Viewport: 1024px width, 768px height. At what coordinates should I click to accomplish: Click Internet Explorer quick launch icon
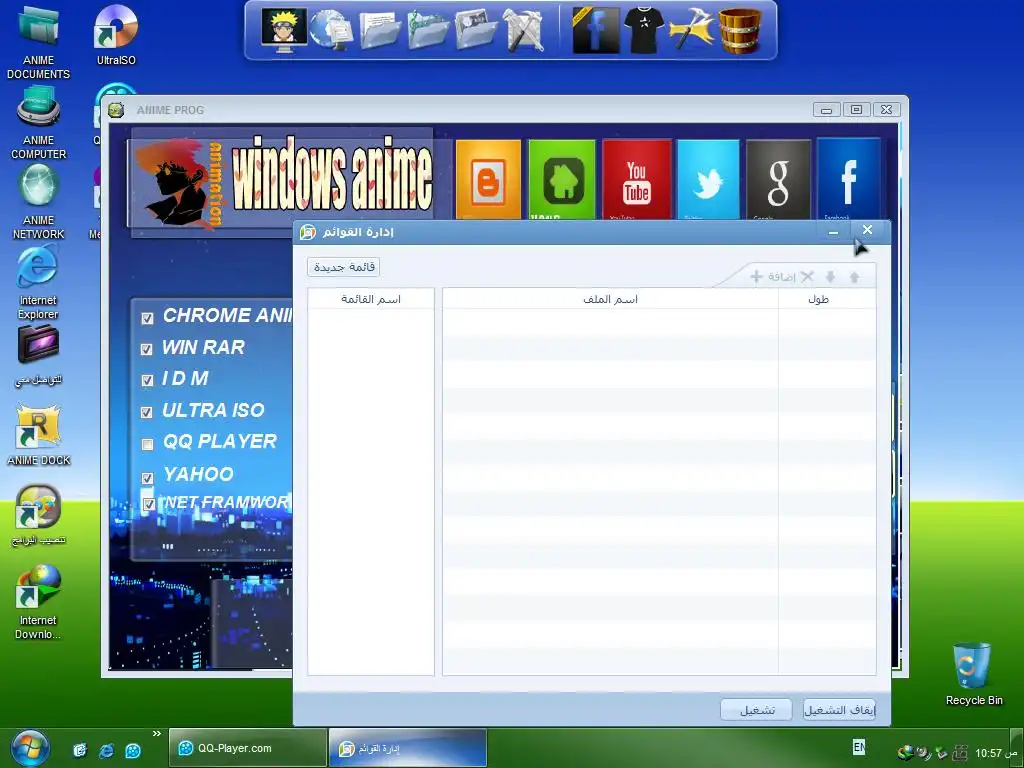106,750
